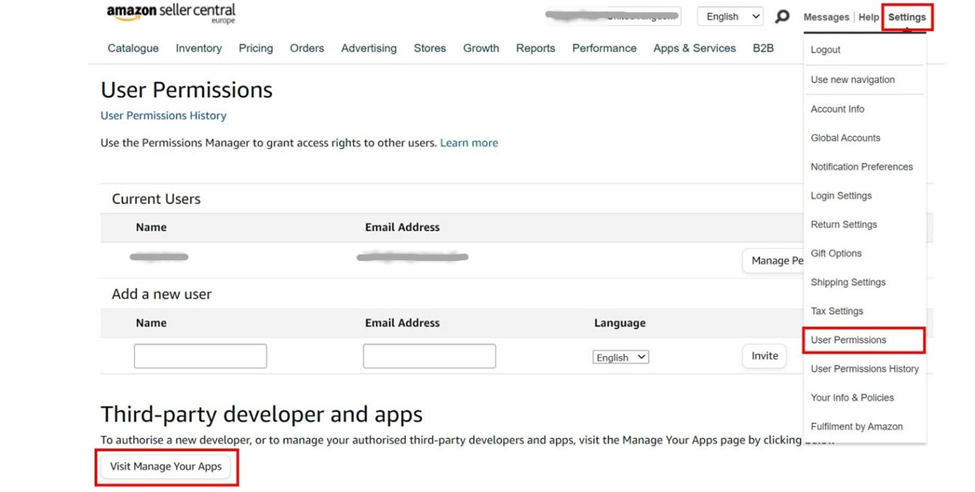This screenshot has height=492, width=975.
Task: Open Shipping Settings
Action: pos(848,282)
